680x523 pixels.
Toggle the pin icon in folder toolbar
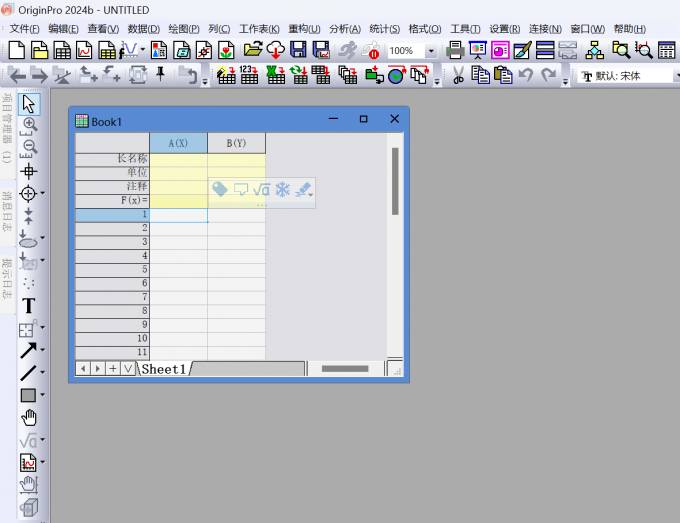pyautogui.click(x=160, y=74)
